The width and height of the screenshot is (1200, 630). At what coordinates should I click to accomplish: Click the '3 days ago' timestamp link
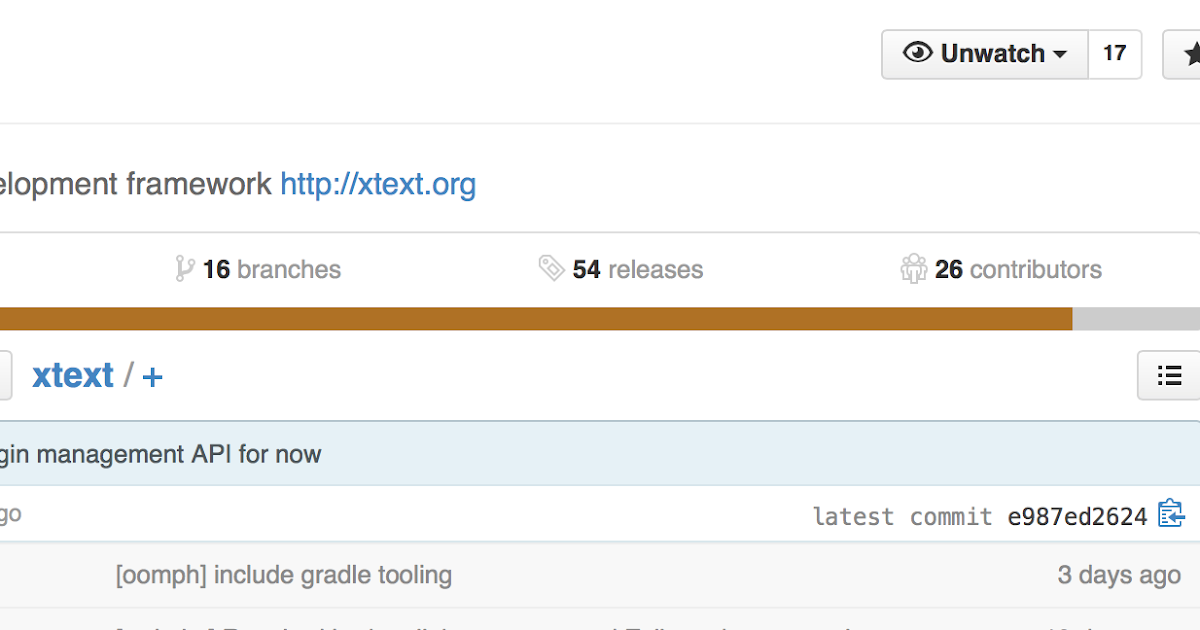click(1119, 575)
